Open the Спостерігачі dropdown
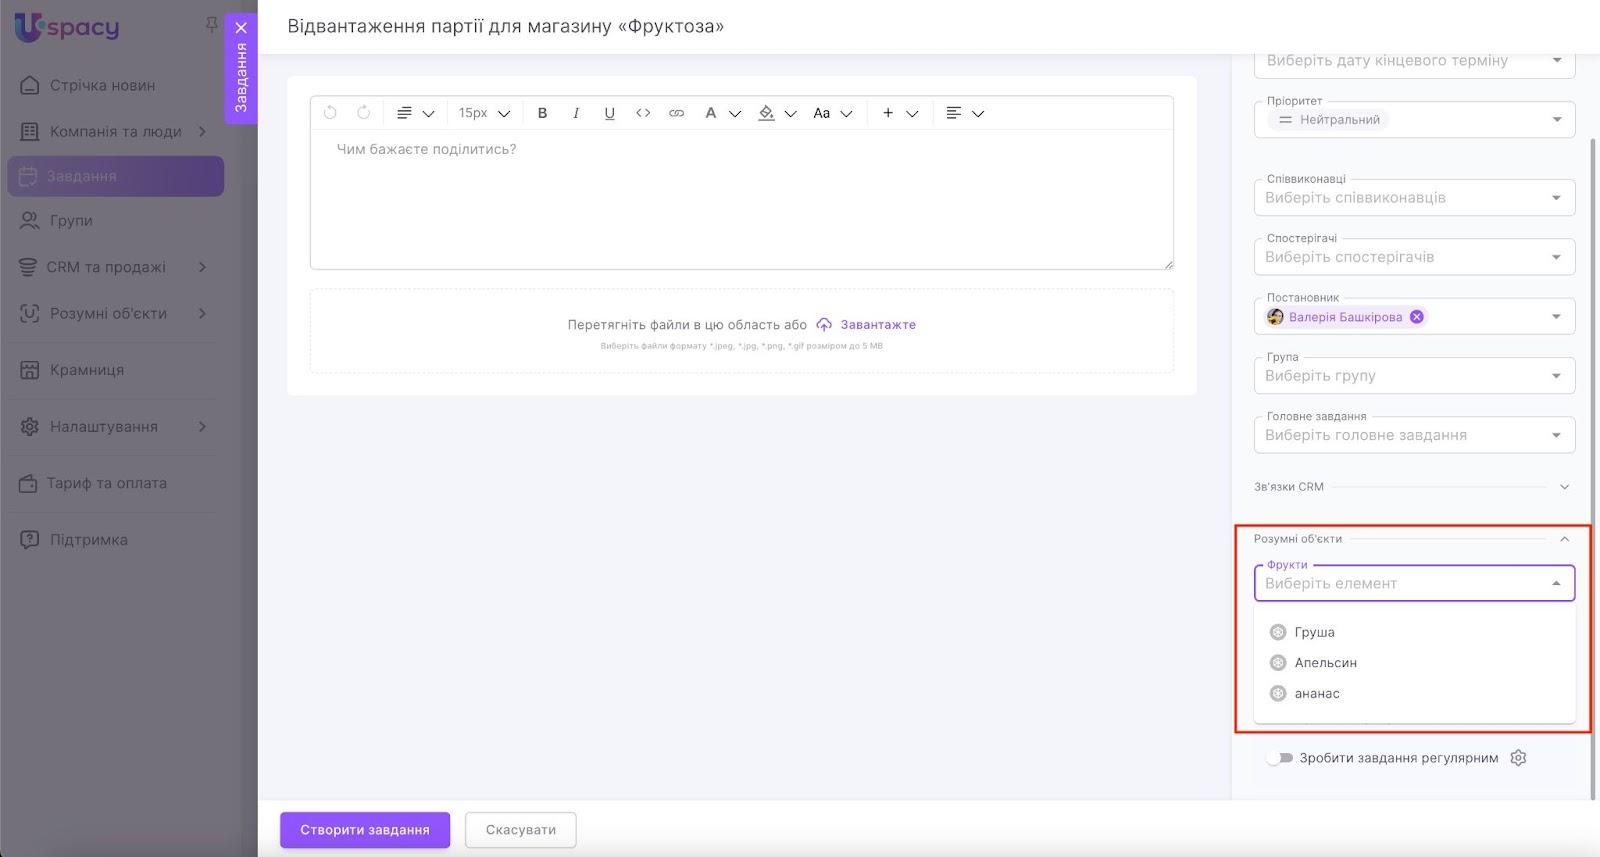Image resolution: width=1600 pixels, height=857 pixels. [x=1414, y=257]
